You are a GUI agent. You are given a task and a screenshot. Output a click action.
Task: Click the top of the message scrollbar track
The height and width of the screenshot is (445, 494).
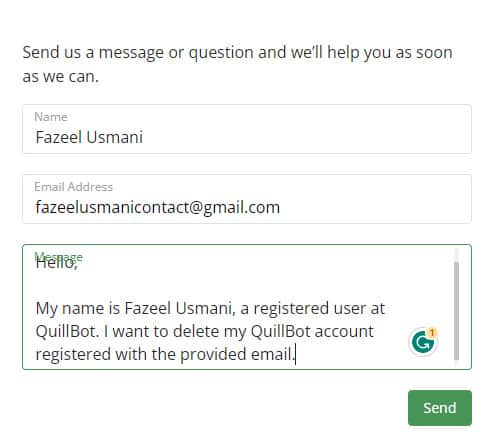(x=456, y=255)
